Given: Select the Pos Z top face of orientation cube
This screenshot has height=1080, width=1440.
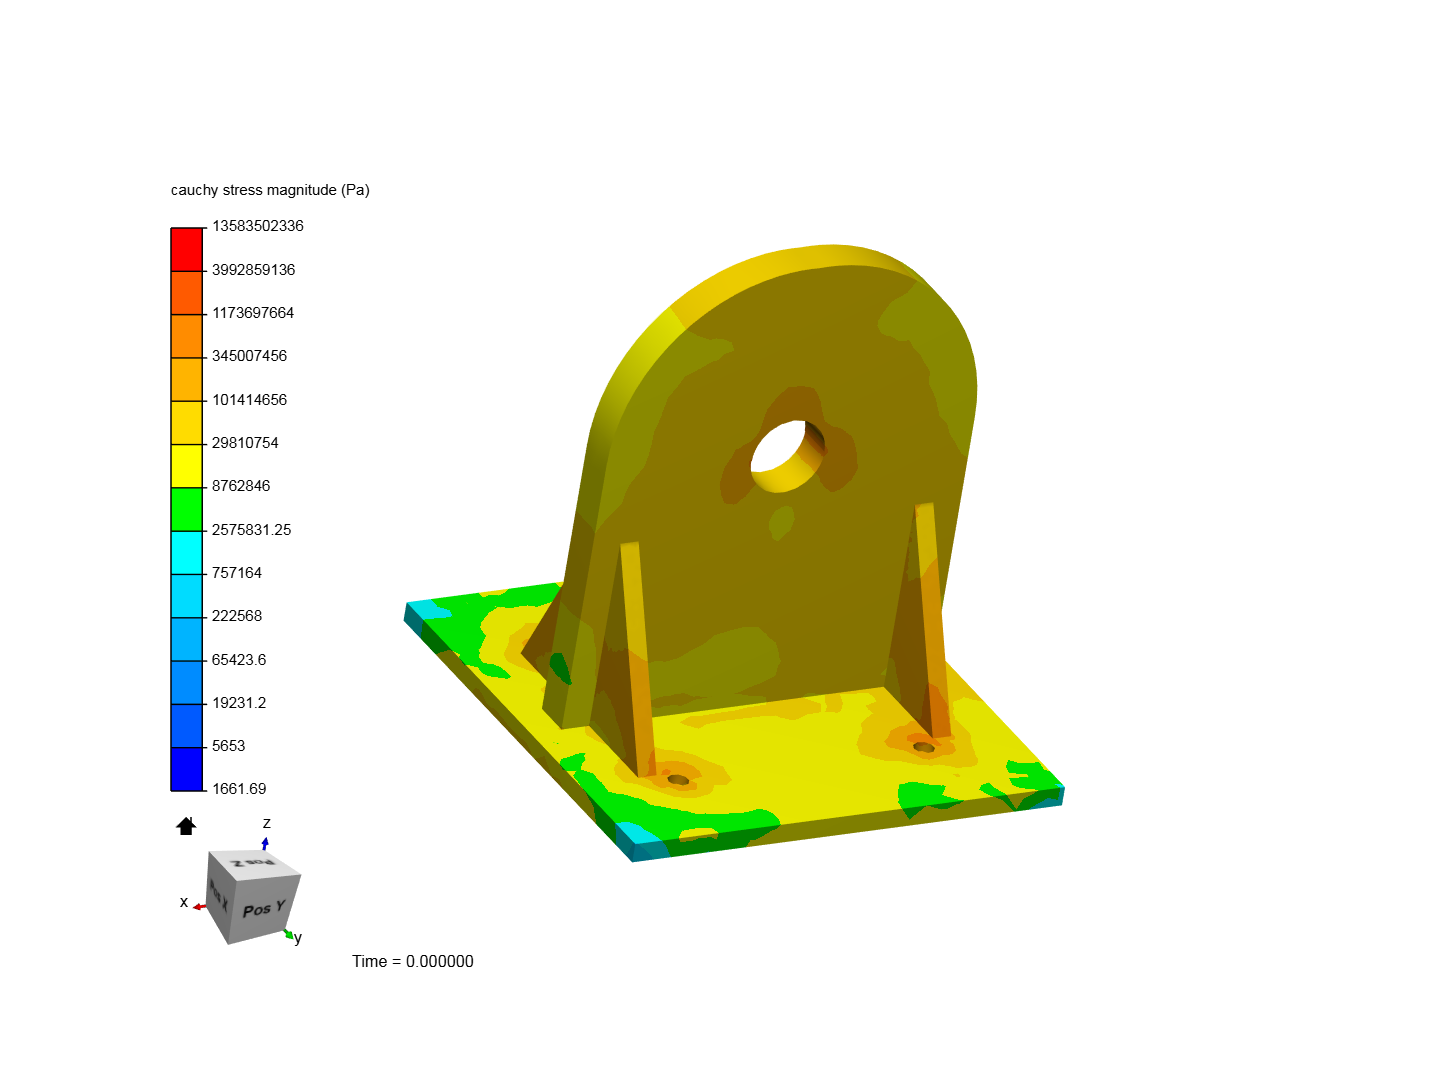Looking at the screenshot, I should pyautogui.click(x=254, y=863).
